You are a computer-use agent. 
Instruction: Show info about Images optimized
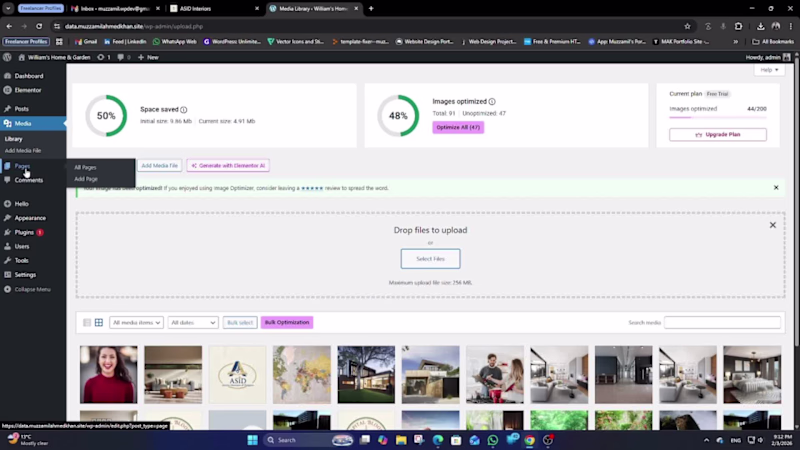pyautogui.click(x=492, y=102)
